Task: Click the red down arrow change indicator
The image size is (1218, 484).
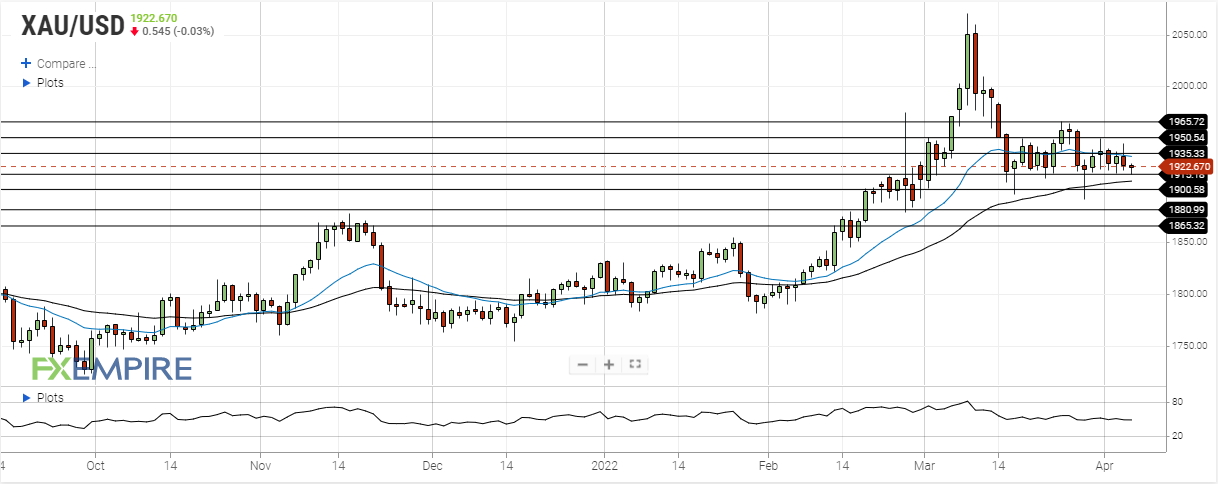Action: pos(134,31)
